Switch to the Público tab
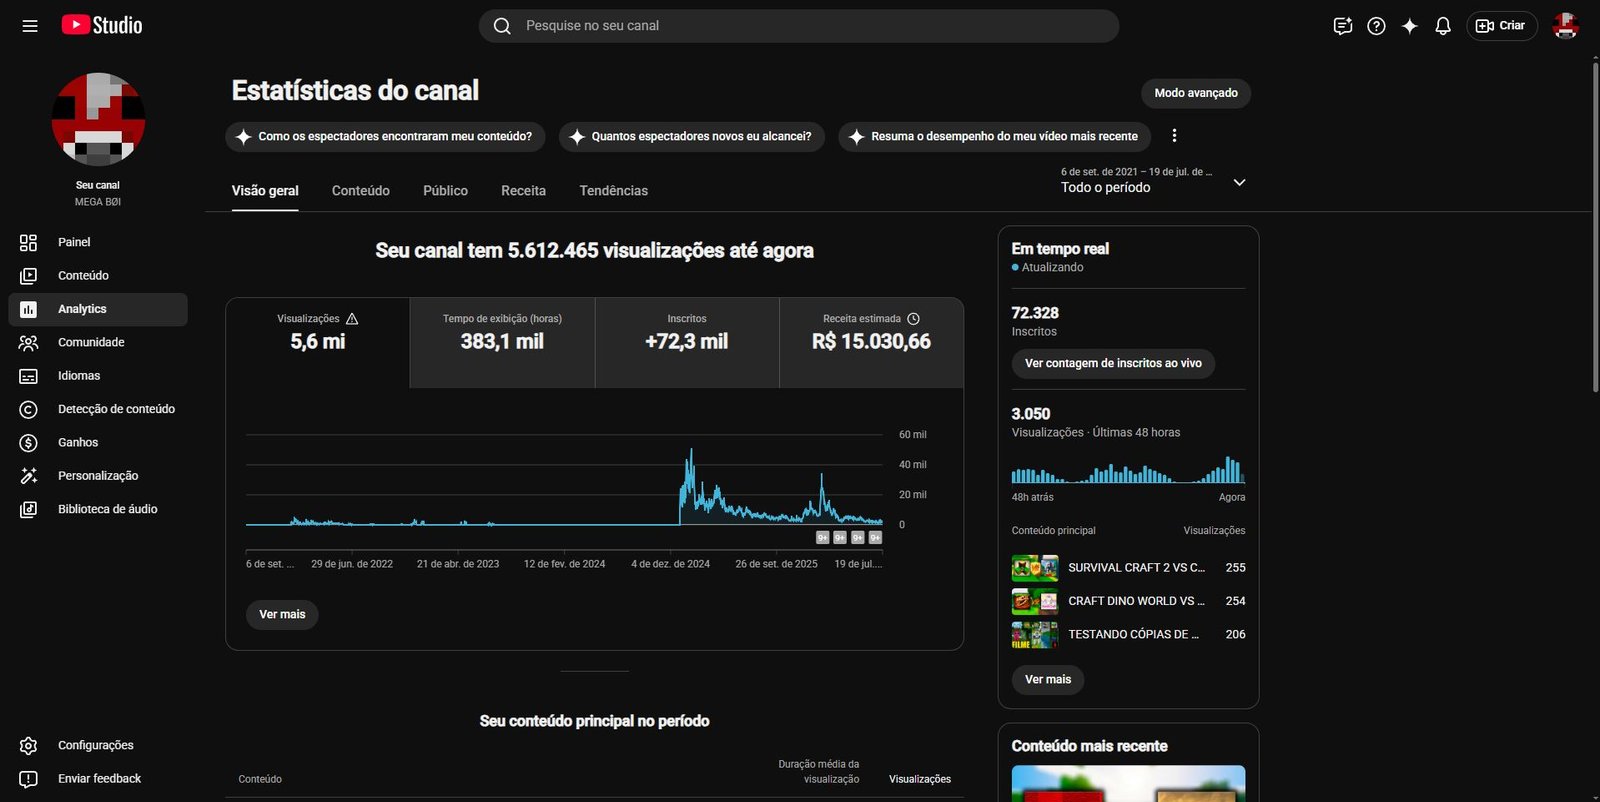 (445, 191)
